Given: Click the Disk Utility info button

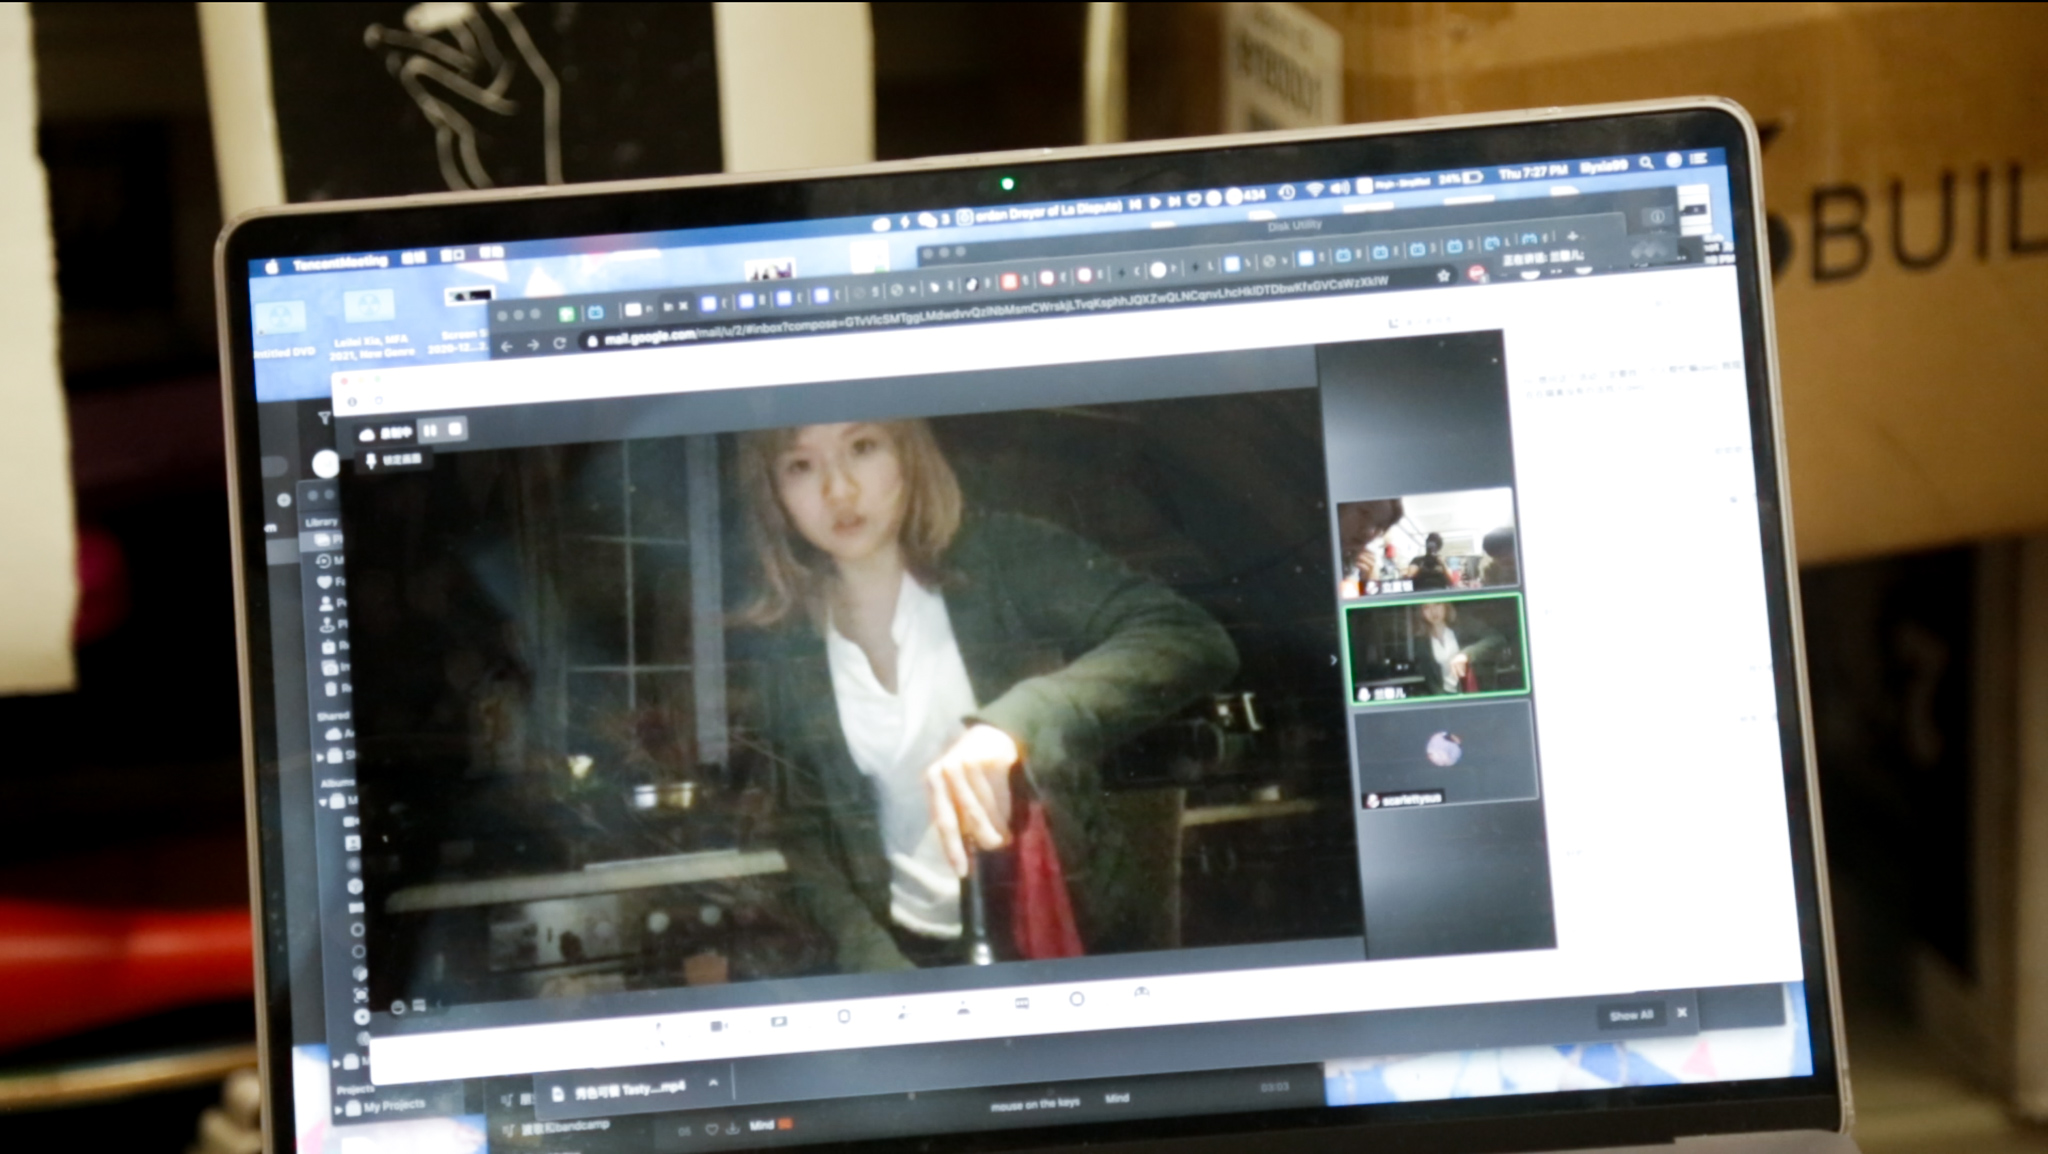Looking at the screenshot, I should pos(1657,216).
